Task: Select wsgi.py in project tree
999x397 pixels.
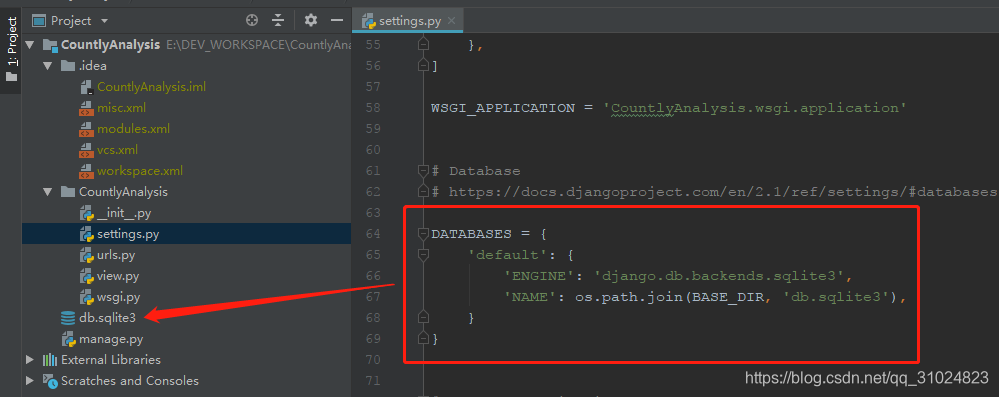Action: pyautogui.click(x=119, y=297)
